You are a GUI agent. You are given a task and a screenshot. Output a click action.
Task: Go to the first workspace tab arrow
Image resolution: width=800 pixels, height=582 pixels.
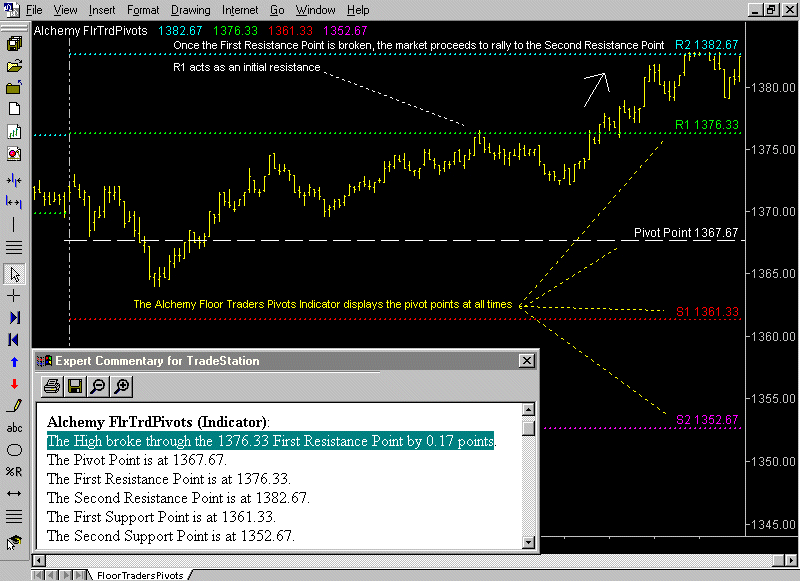coord(38,575)
